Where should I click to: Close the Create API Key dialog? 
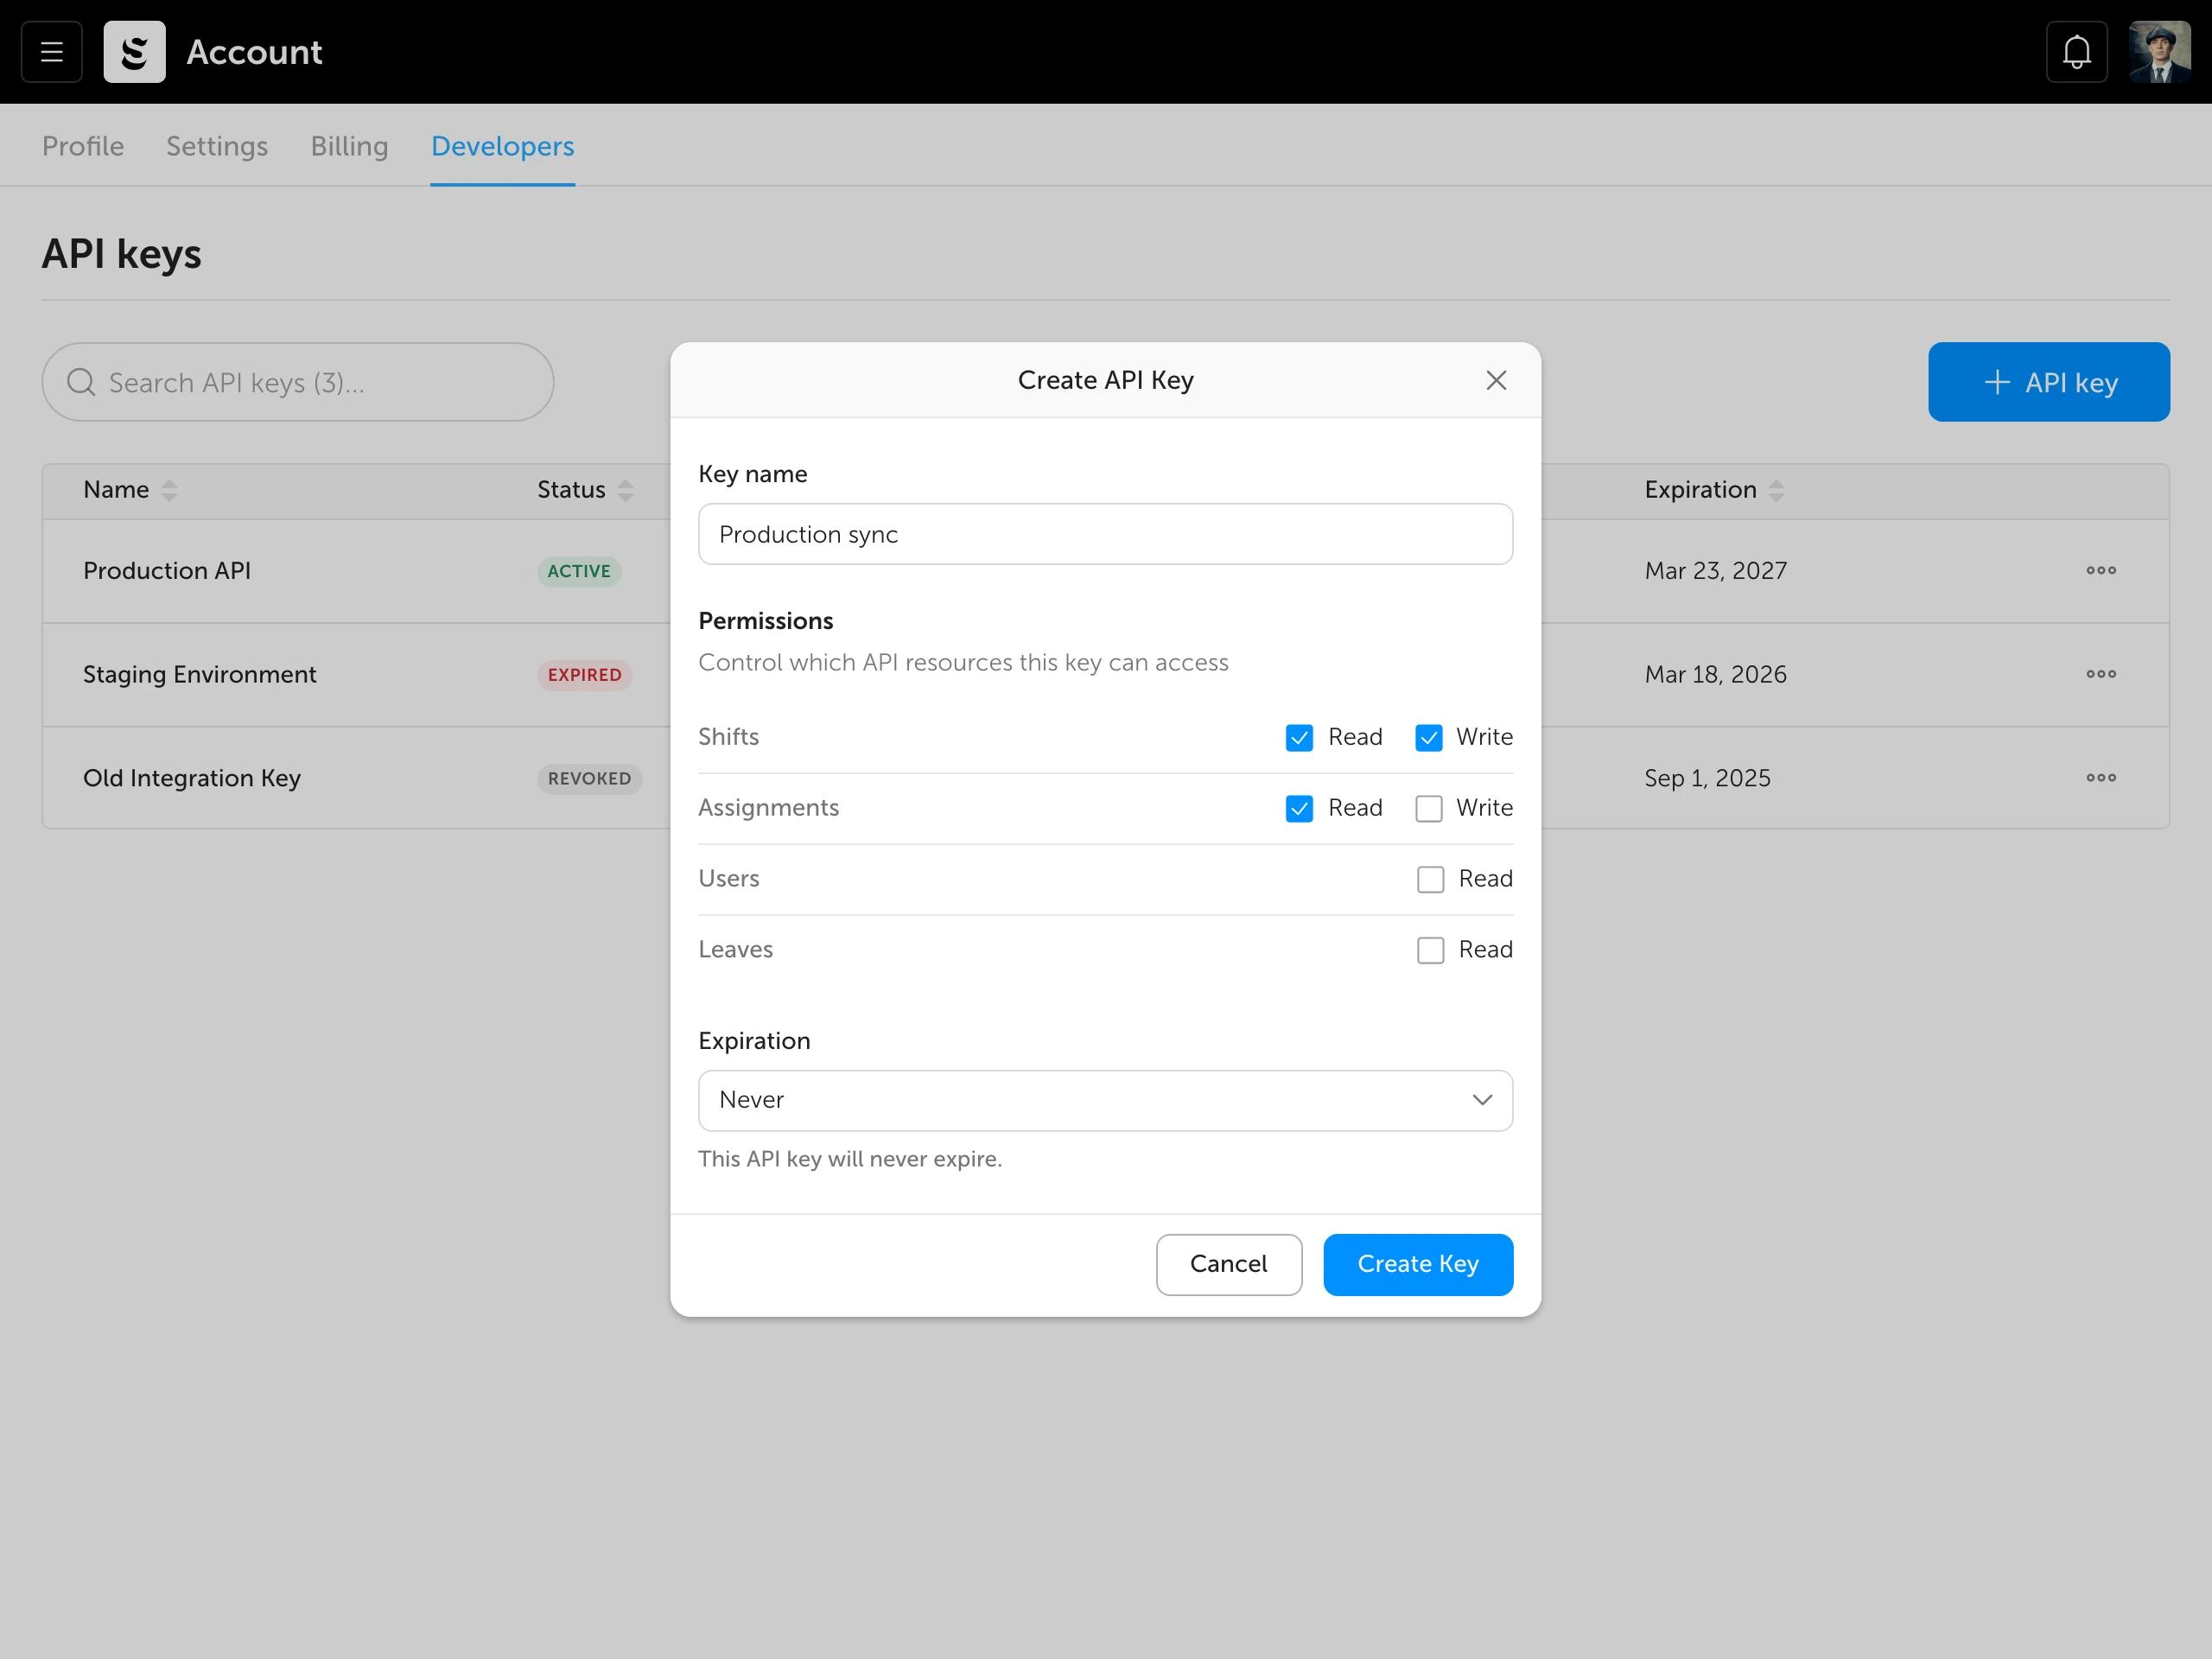pos(1495,380)
